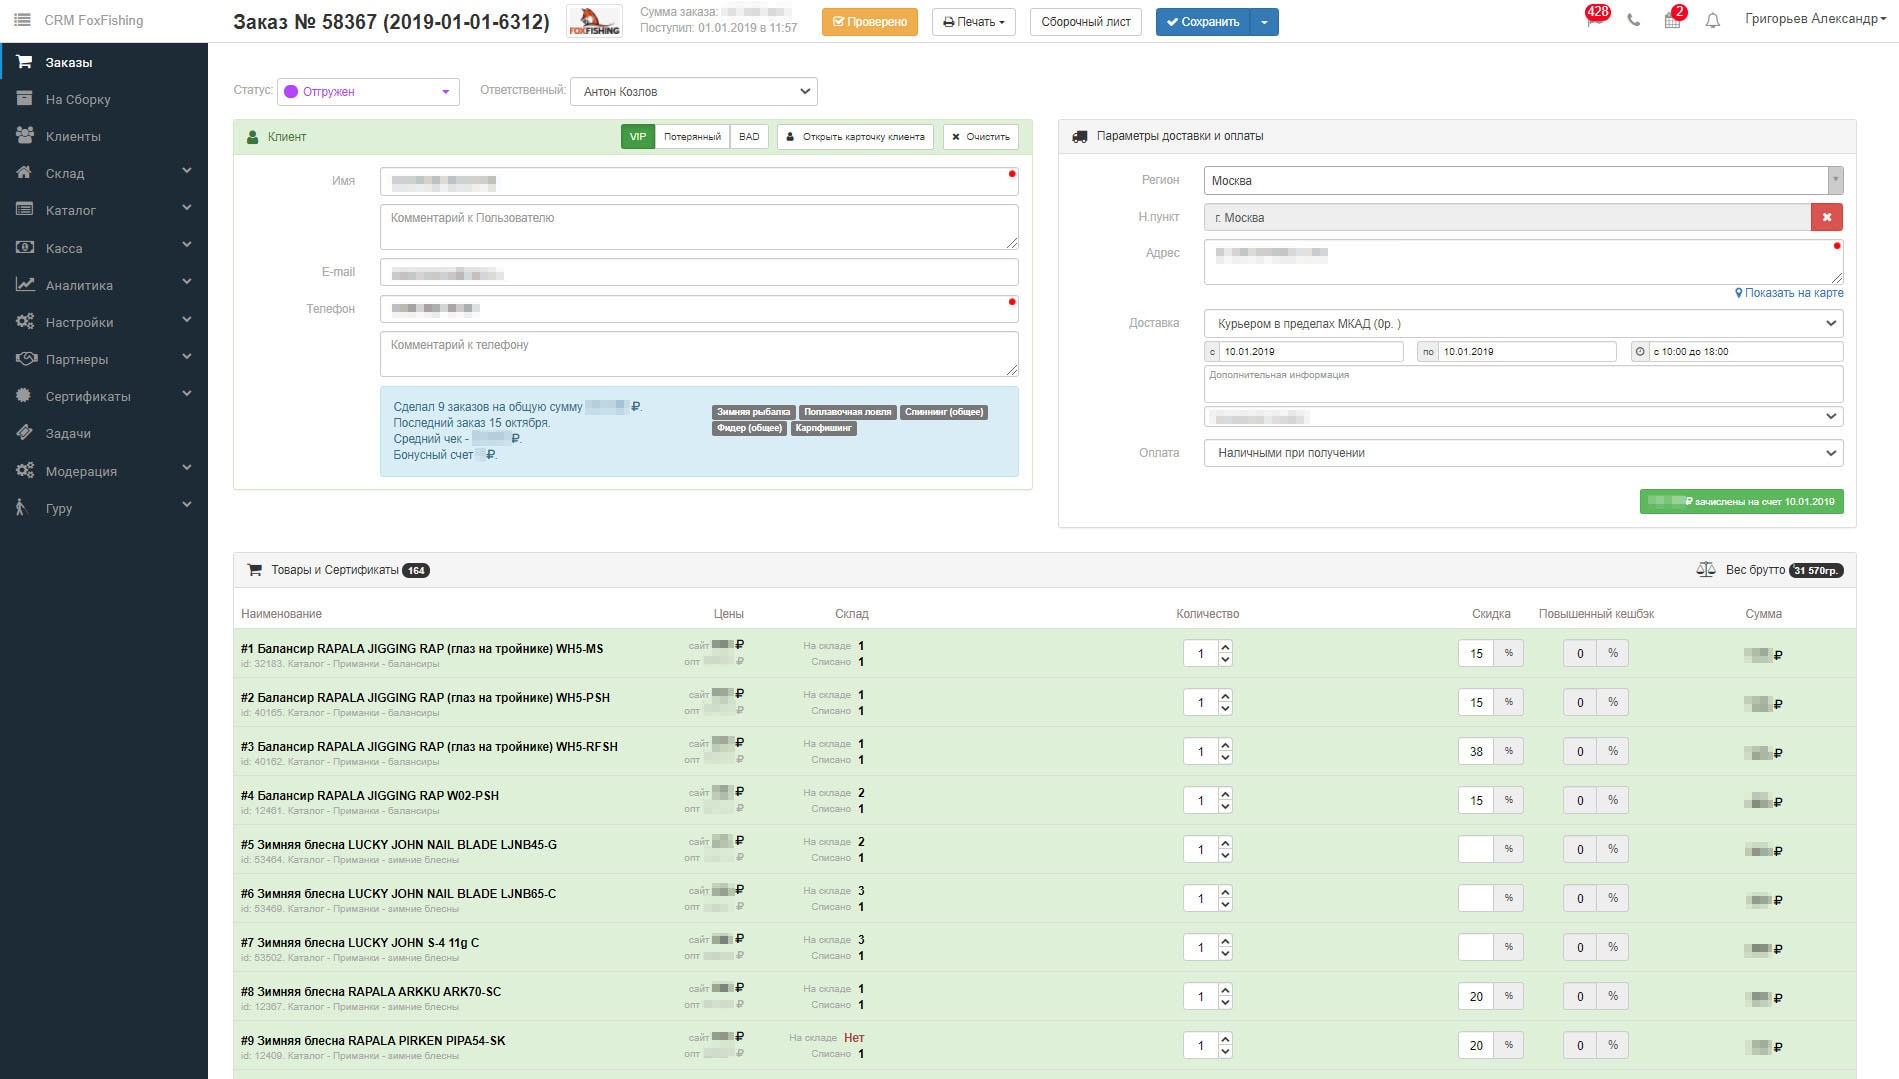
Task: Click the Партнеры handshake icon
Action: [24, 359]
